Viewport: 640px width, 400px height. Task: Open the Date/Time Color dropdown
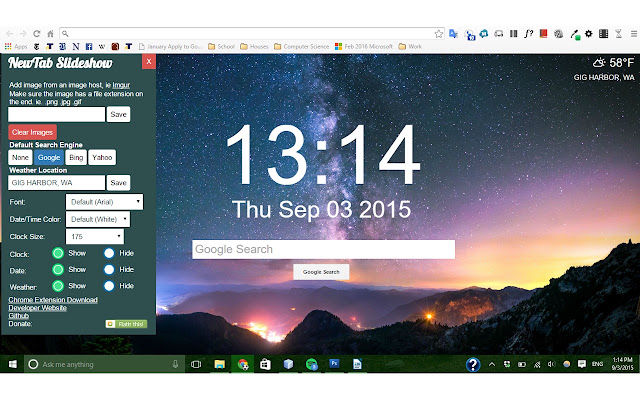click(98, 219)
